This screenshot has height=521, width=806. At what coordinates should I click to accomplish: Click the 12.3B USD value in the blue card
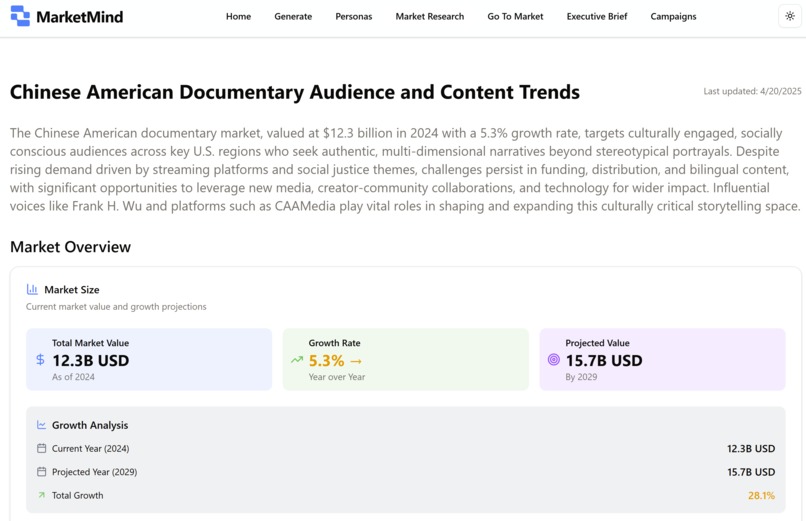(x=90, y=361)
